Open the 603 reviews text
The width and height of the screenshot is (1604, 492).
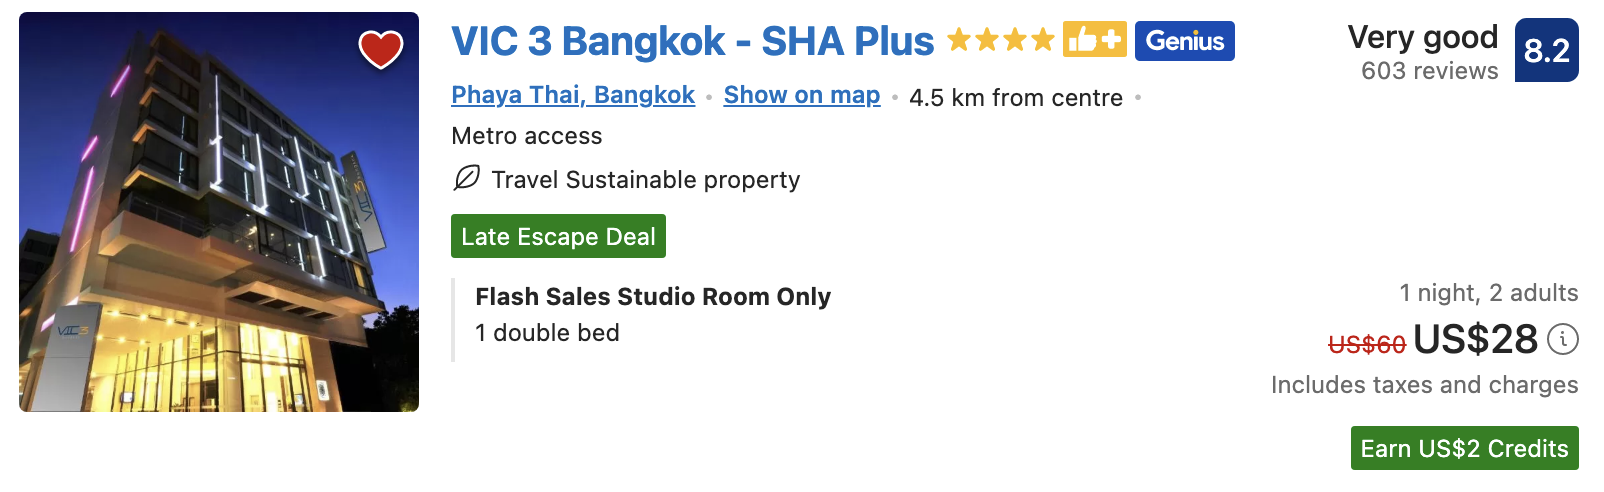[x=1429, y=71]
